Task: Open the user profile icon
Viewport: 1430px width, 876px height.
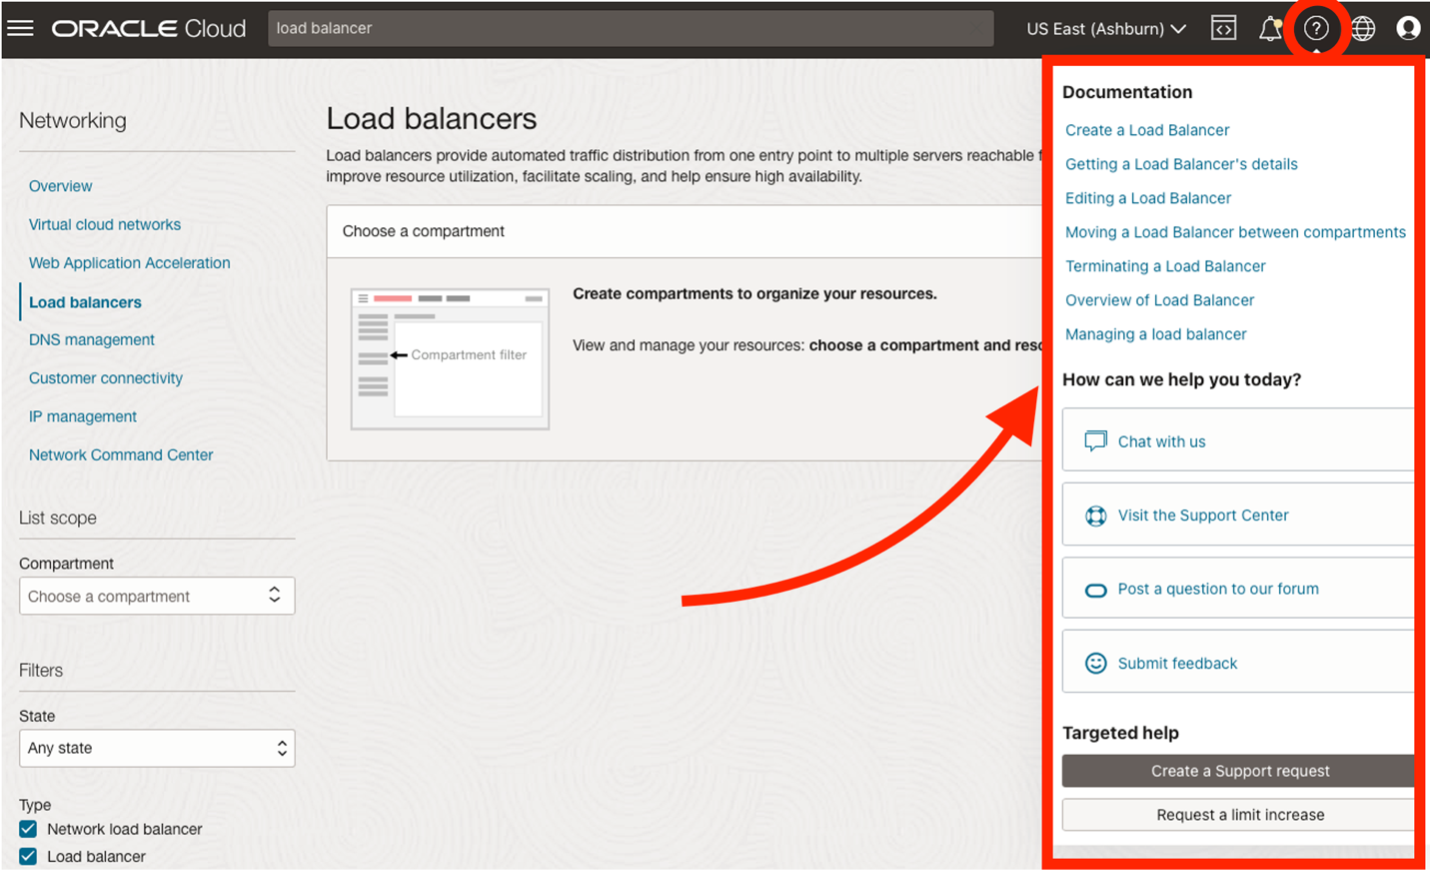Action: (x=1408, y=27)
